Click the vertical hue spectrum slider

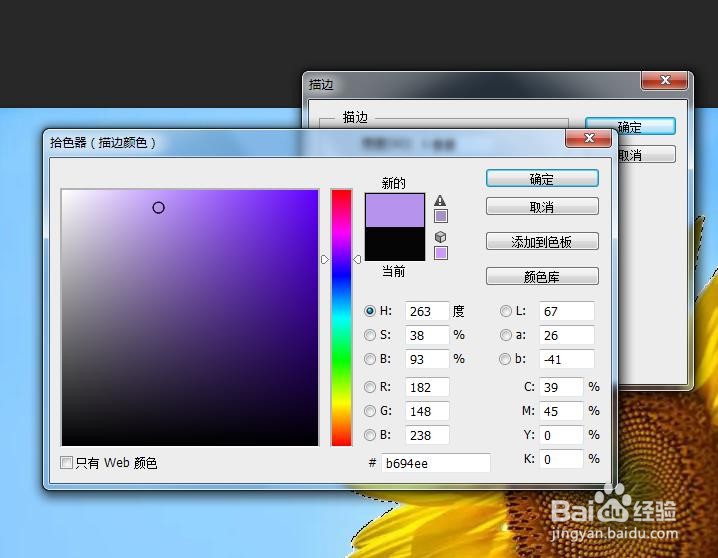(x=341, y=317)
